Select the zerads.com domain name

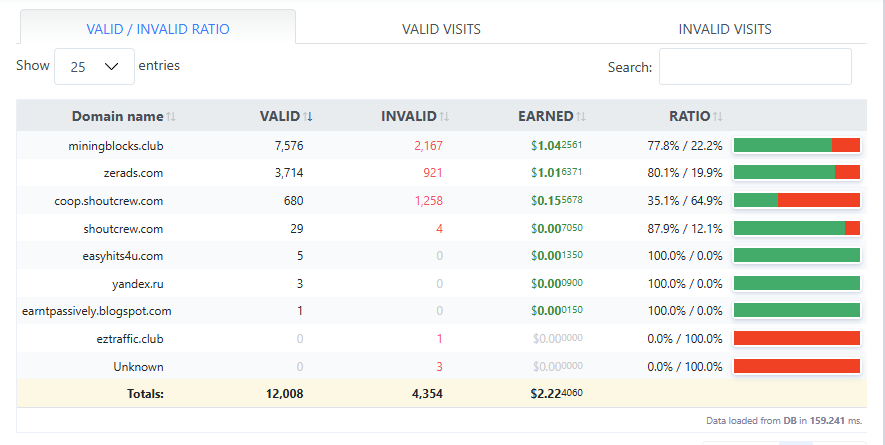(x=133, y=173)
